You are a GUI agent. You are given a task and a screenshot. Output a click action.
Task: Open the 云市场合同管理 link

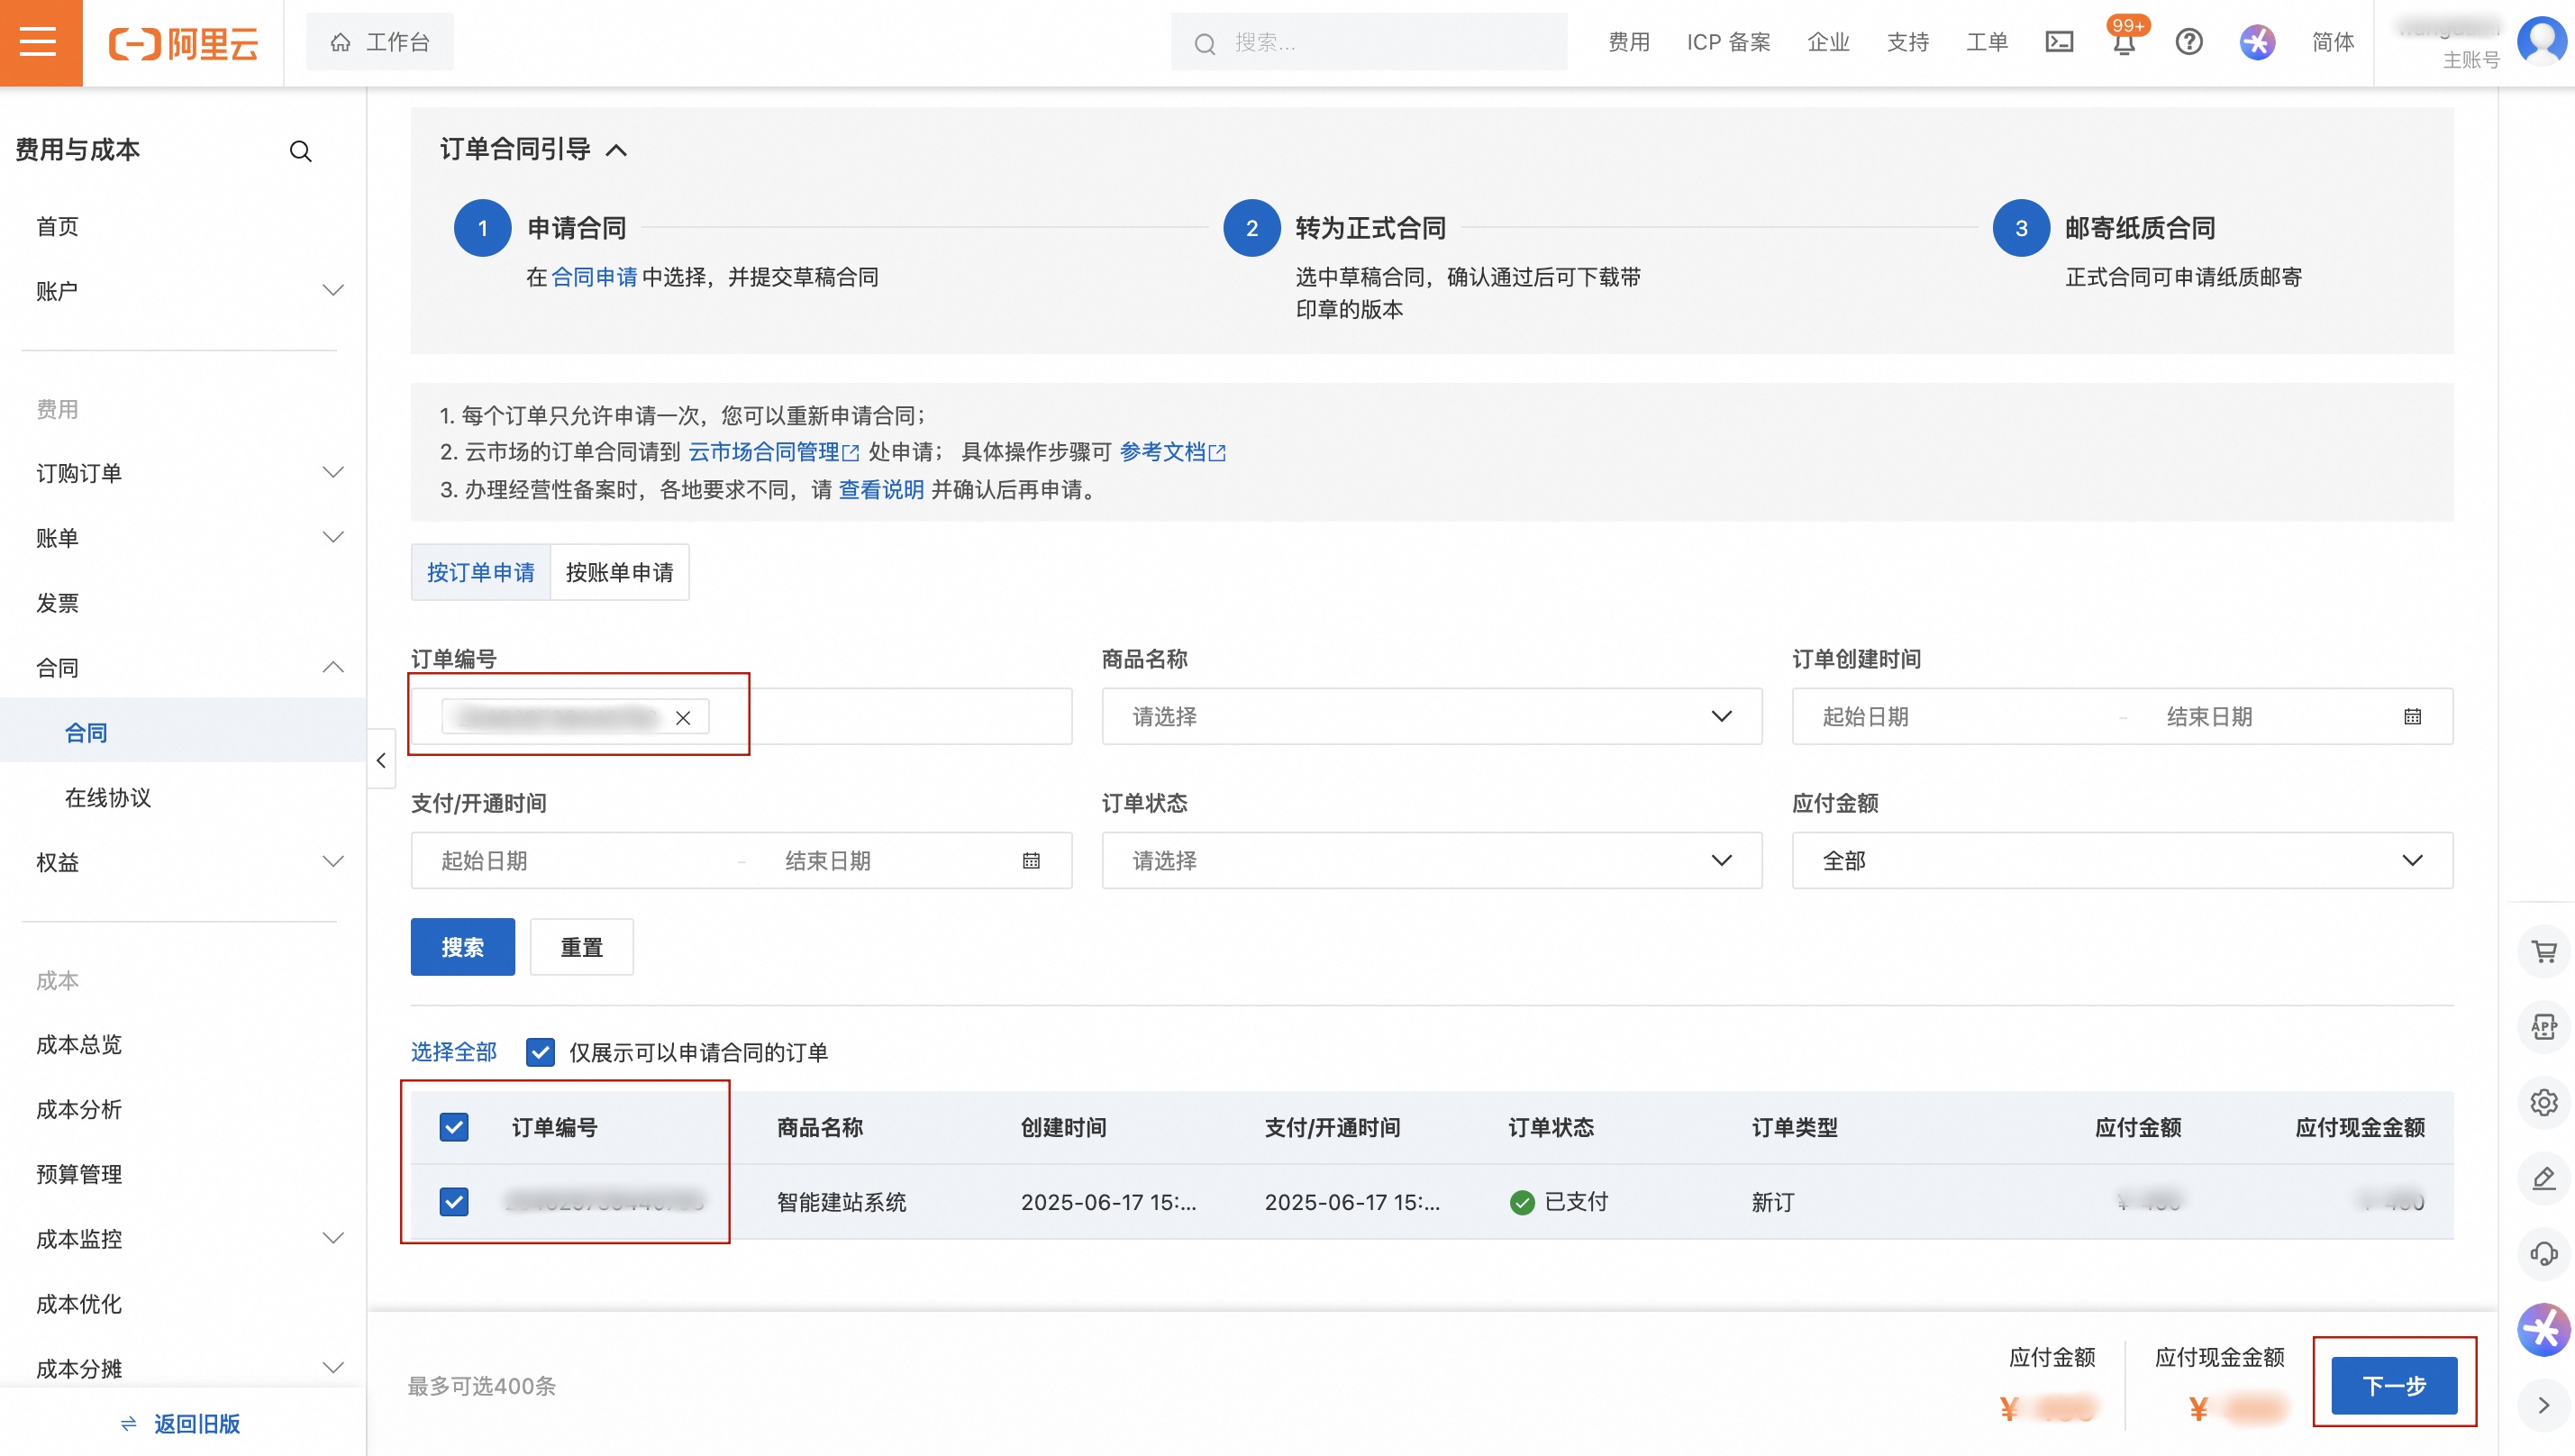click(773, 452)
